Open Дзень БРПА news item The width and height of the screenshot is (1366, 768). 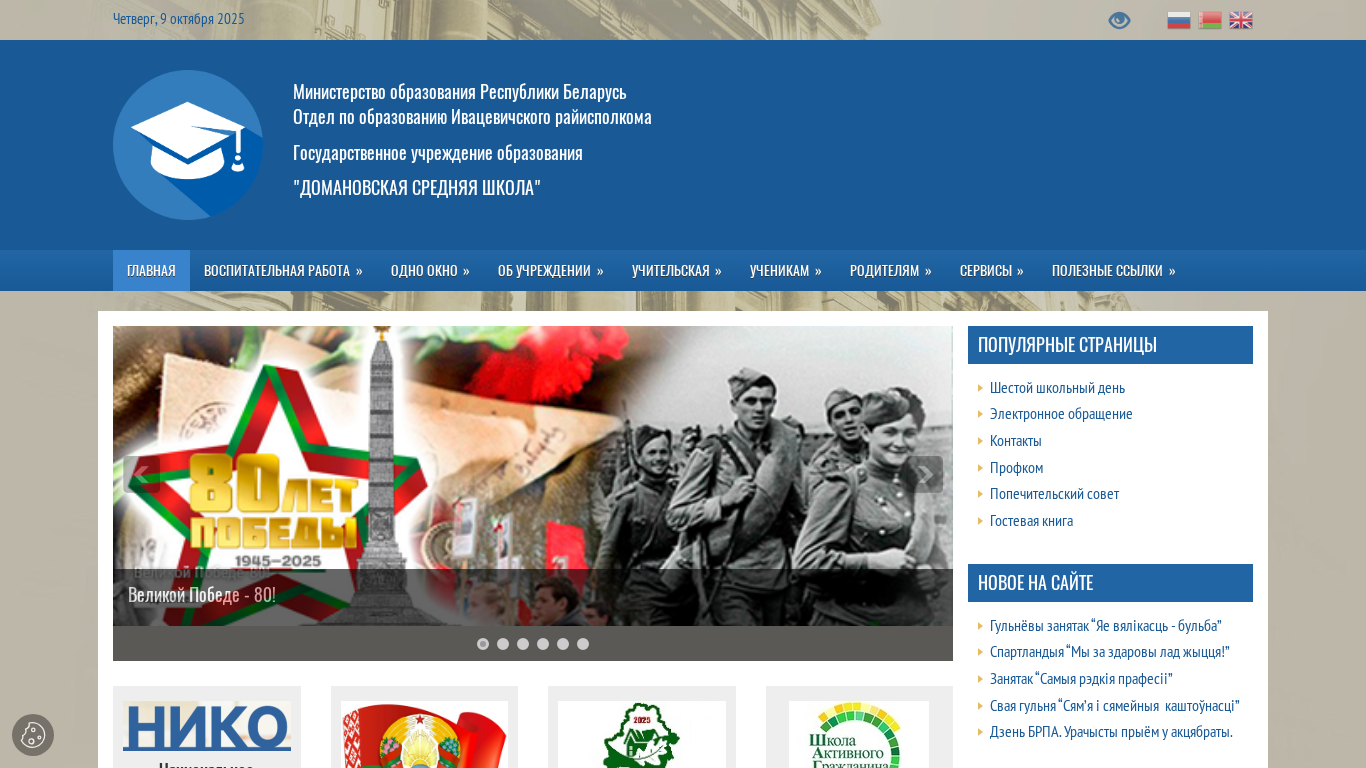[x=1111, y=732]
